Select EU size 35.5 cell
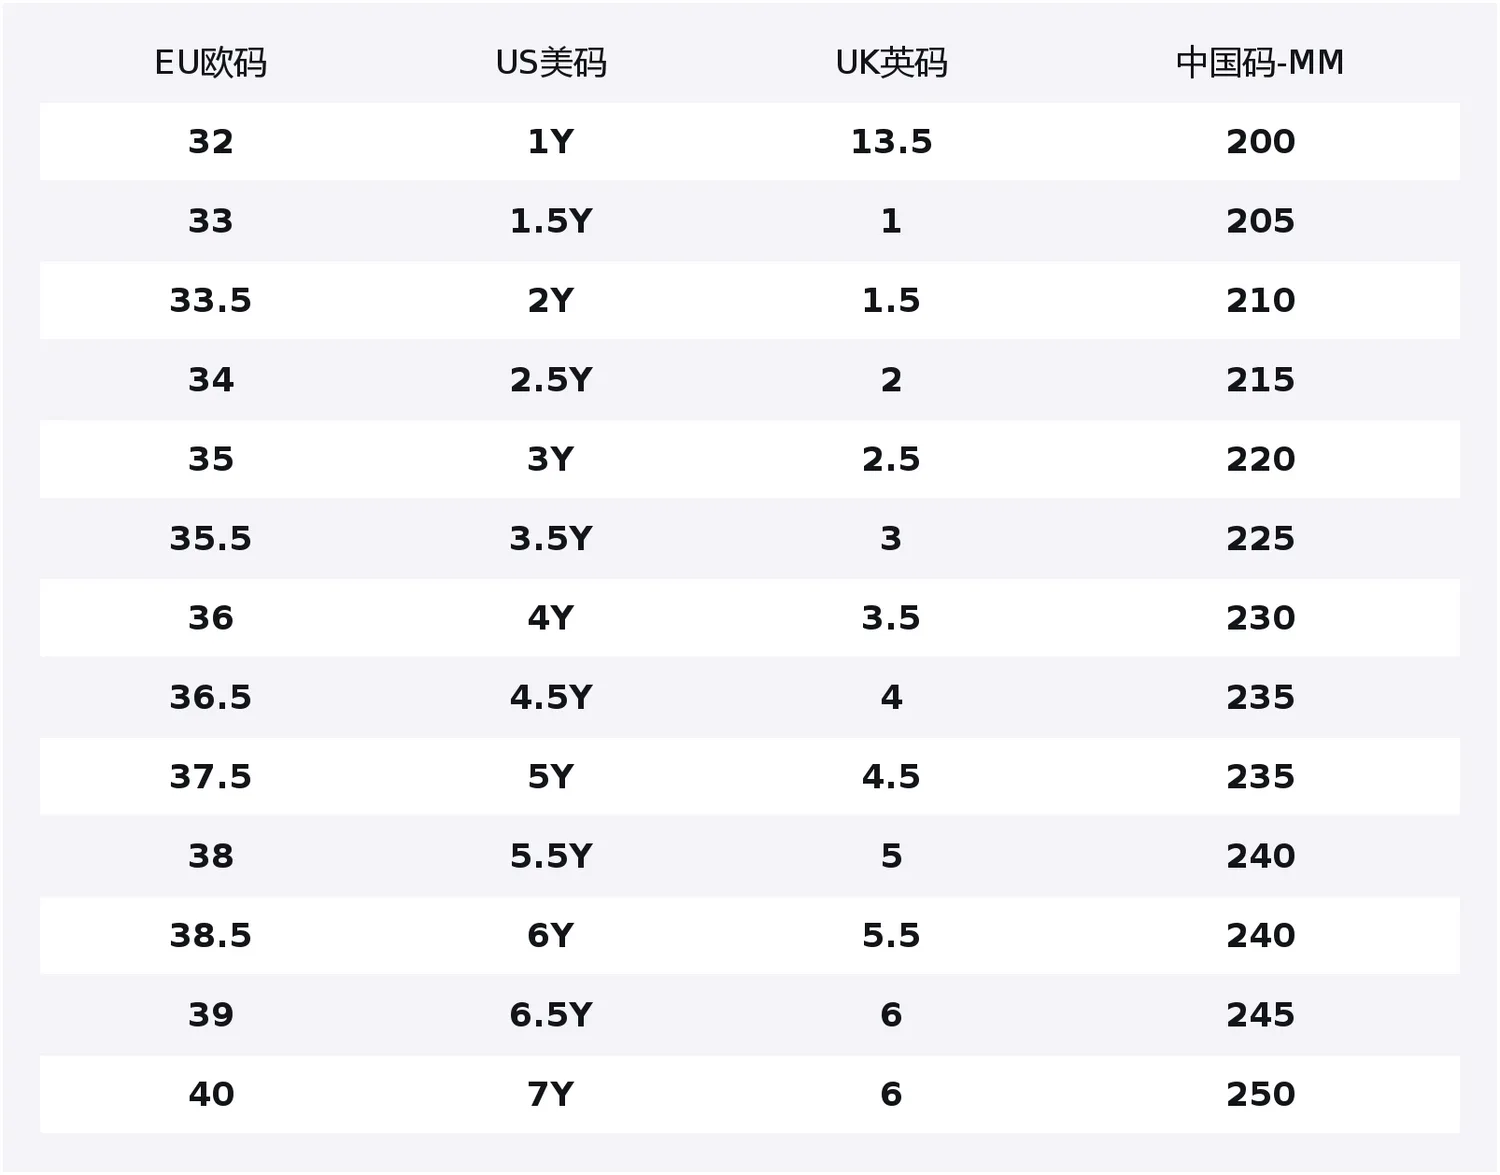 [211, 539]
